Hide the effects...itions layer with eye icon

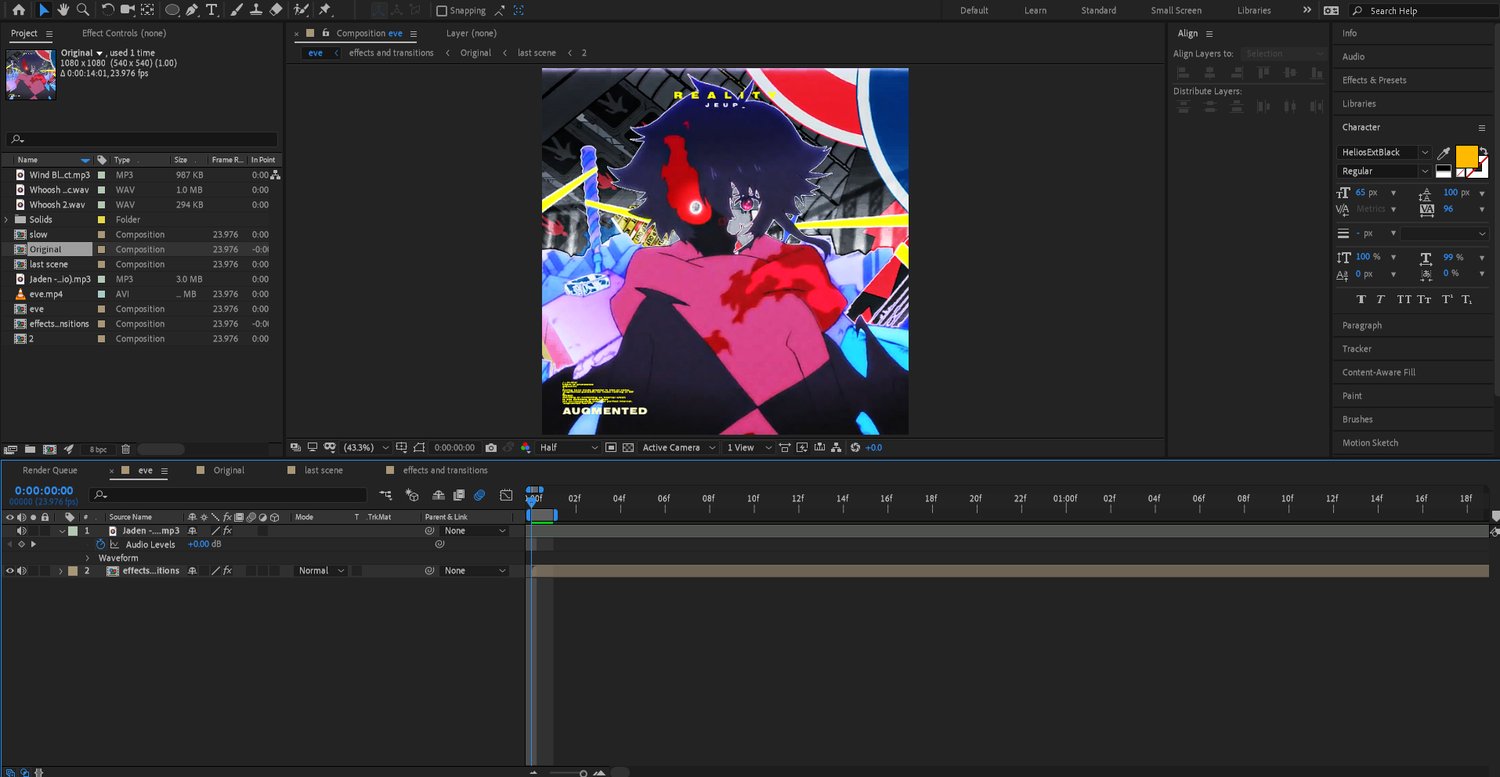click(x=10, y=571)
